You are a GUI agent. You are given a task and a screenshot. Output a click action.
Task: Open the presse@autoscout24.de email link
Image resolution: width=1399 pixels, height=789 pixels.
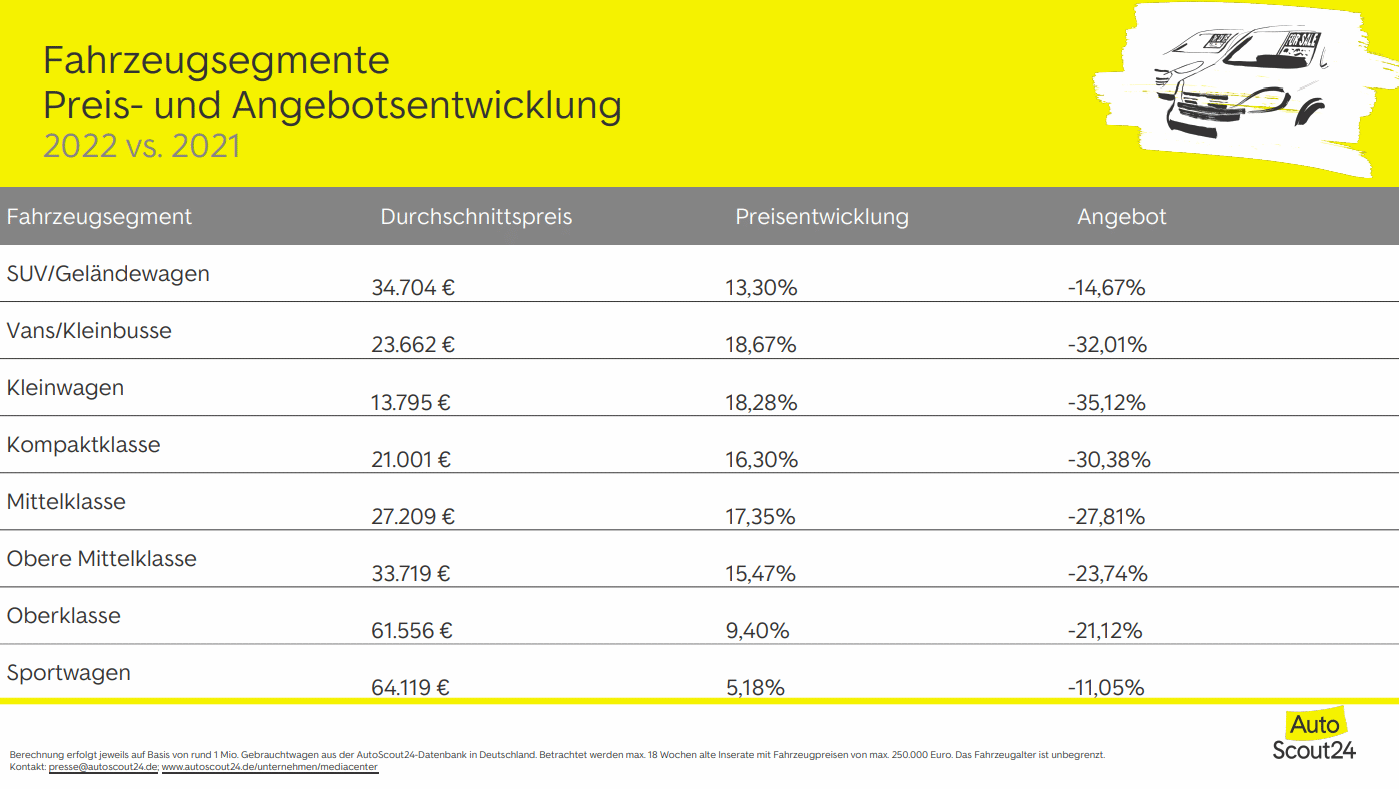103,767
